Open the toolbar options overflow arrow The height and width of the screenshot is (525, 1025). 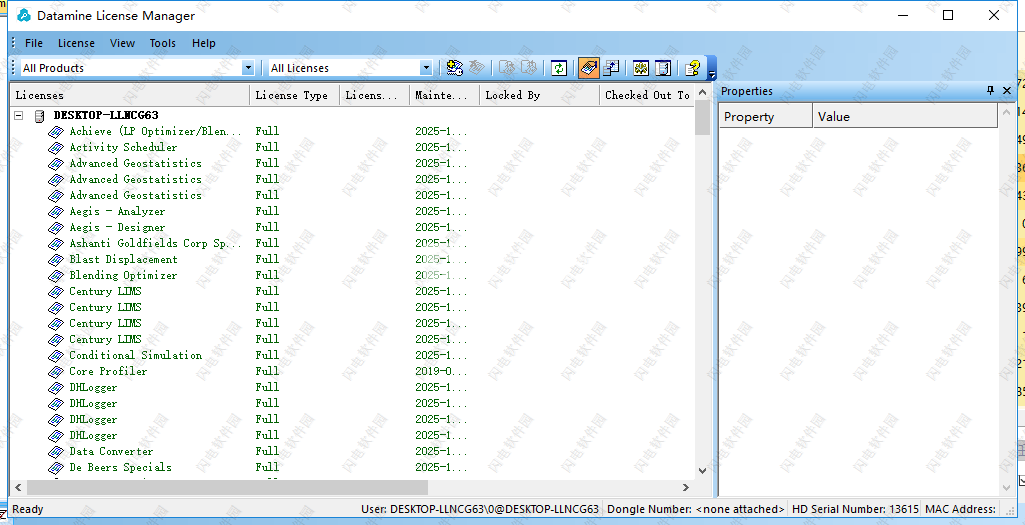(712, 69)
